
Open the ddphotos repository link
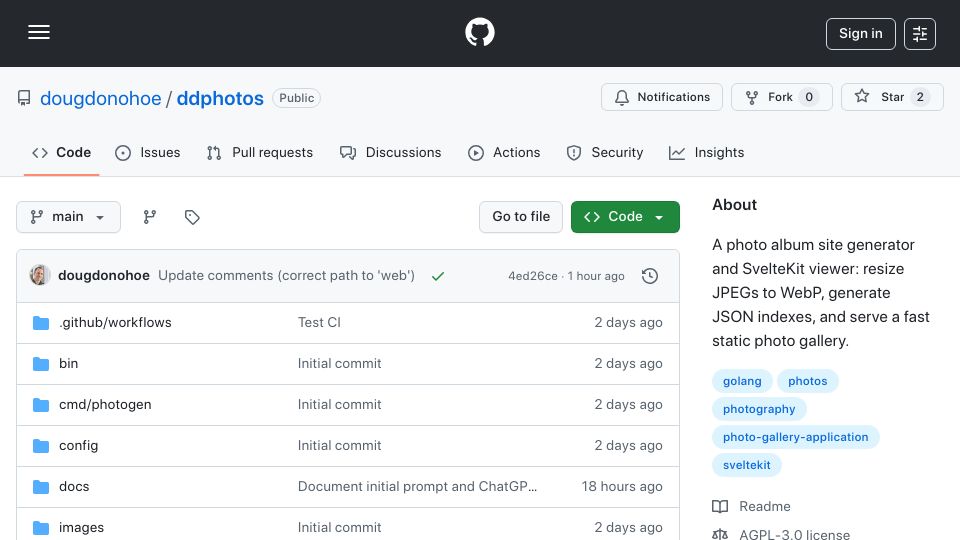pyautogui.click(x=220, y=99)
